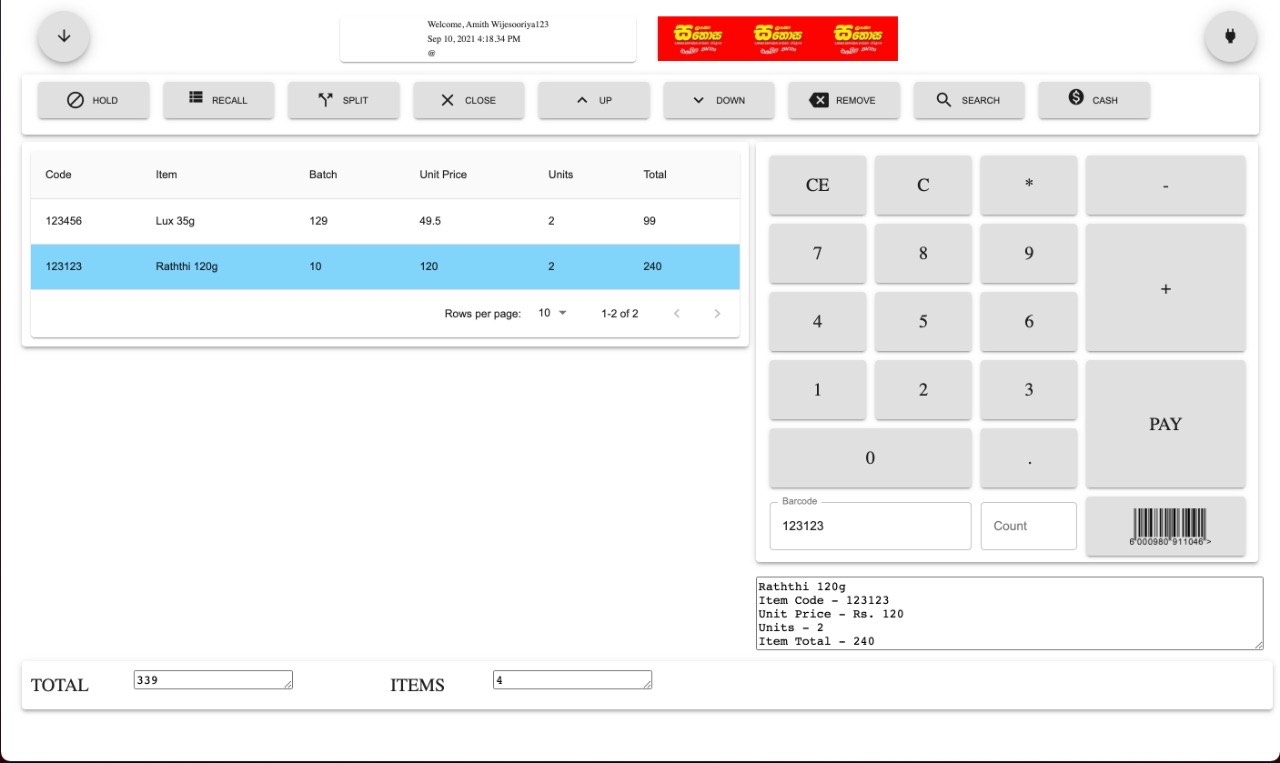Click inside the Barcode input field
Image resolution: width=1280 pixels, height=763 pixels.
(x=869, y=525)
